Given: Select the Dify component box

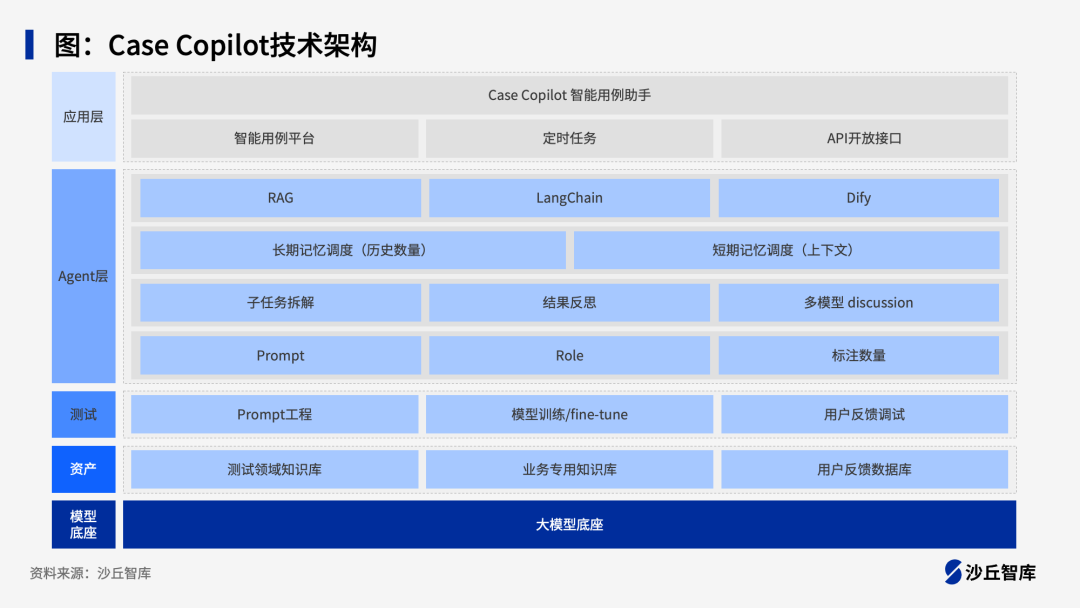Looking at the screenshot, I should pos(858,198).
